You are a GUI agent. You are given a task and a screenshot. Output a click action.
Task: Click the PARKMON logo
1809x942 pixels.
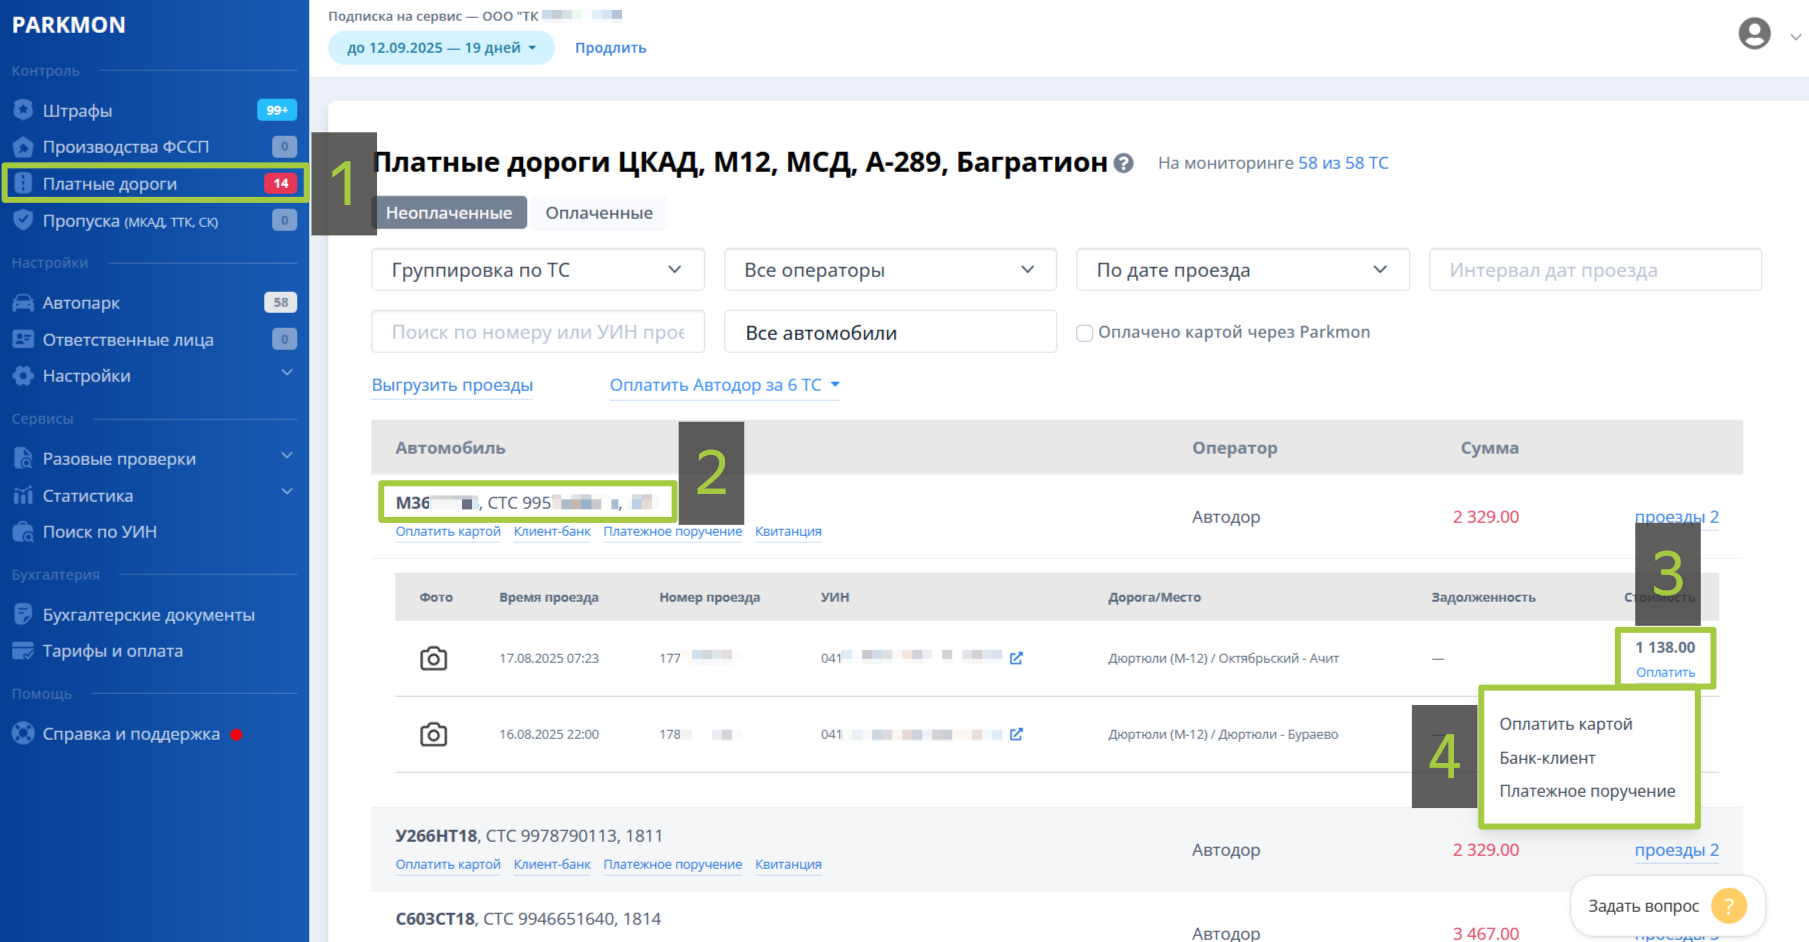(x=69, y=25)
